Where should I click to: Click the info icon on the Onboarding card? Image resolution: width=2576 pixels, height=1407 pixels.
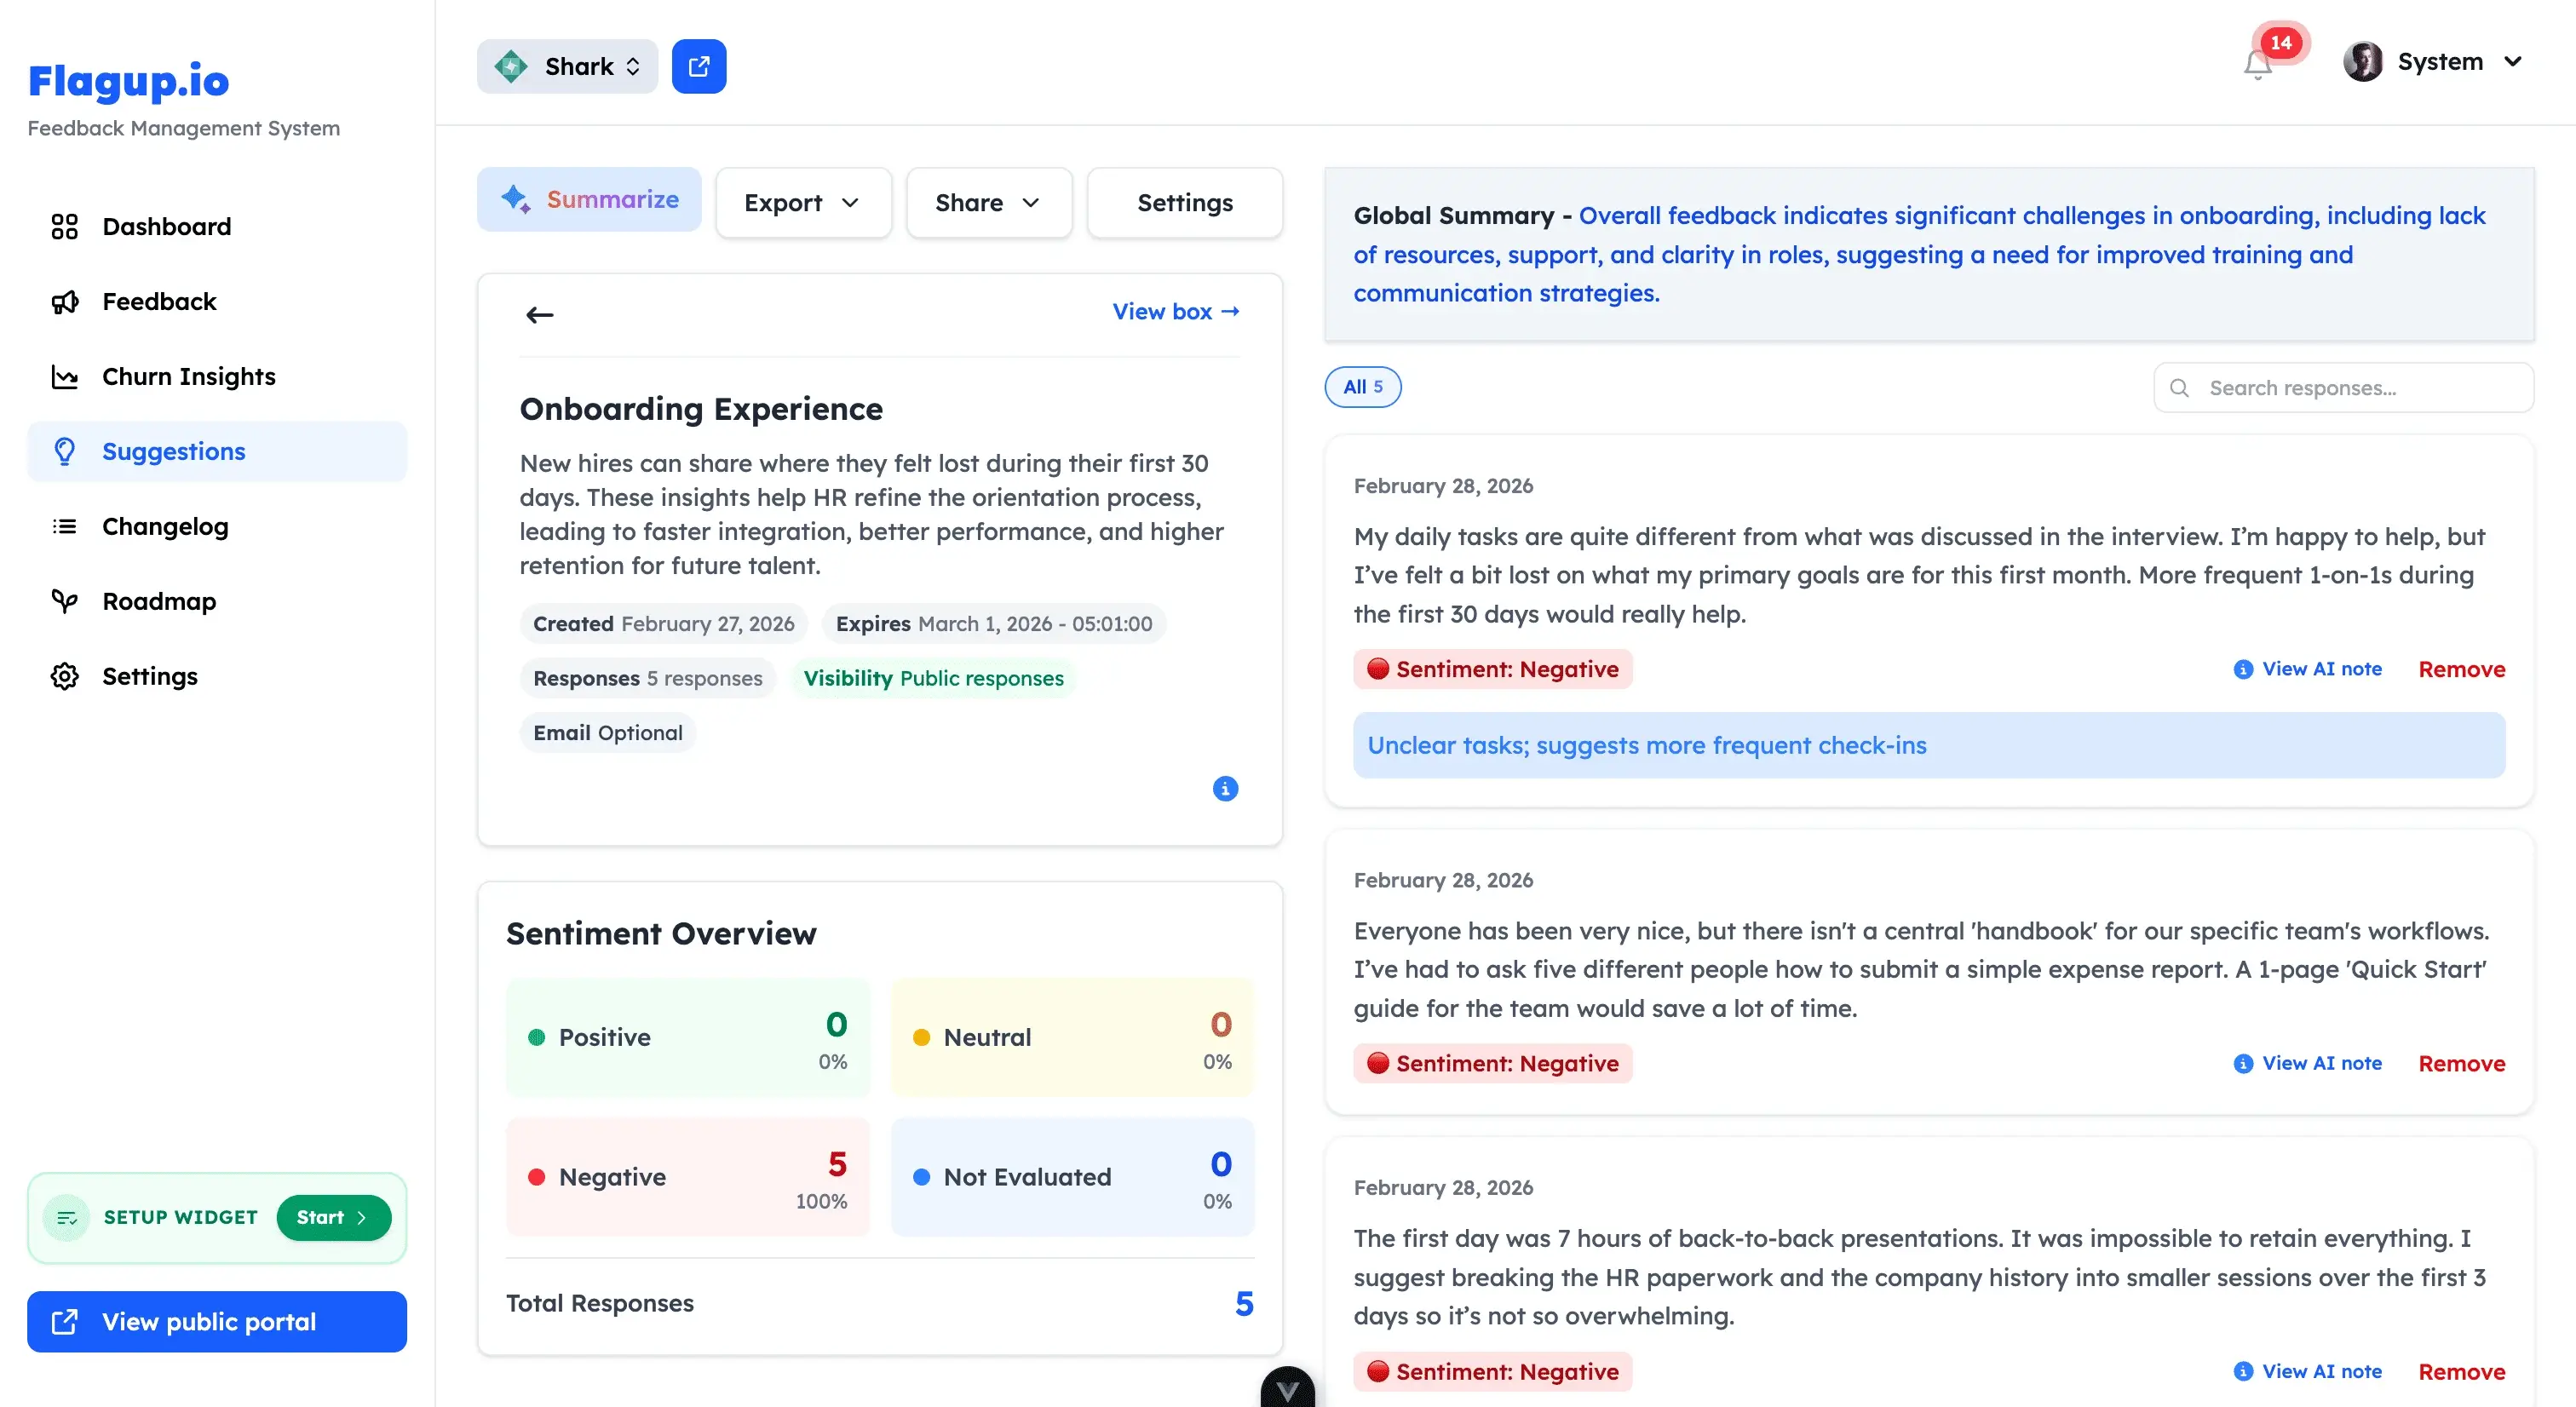[x=1225, y=789]
